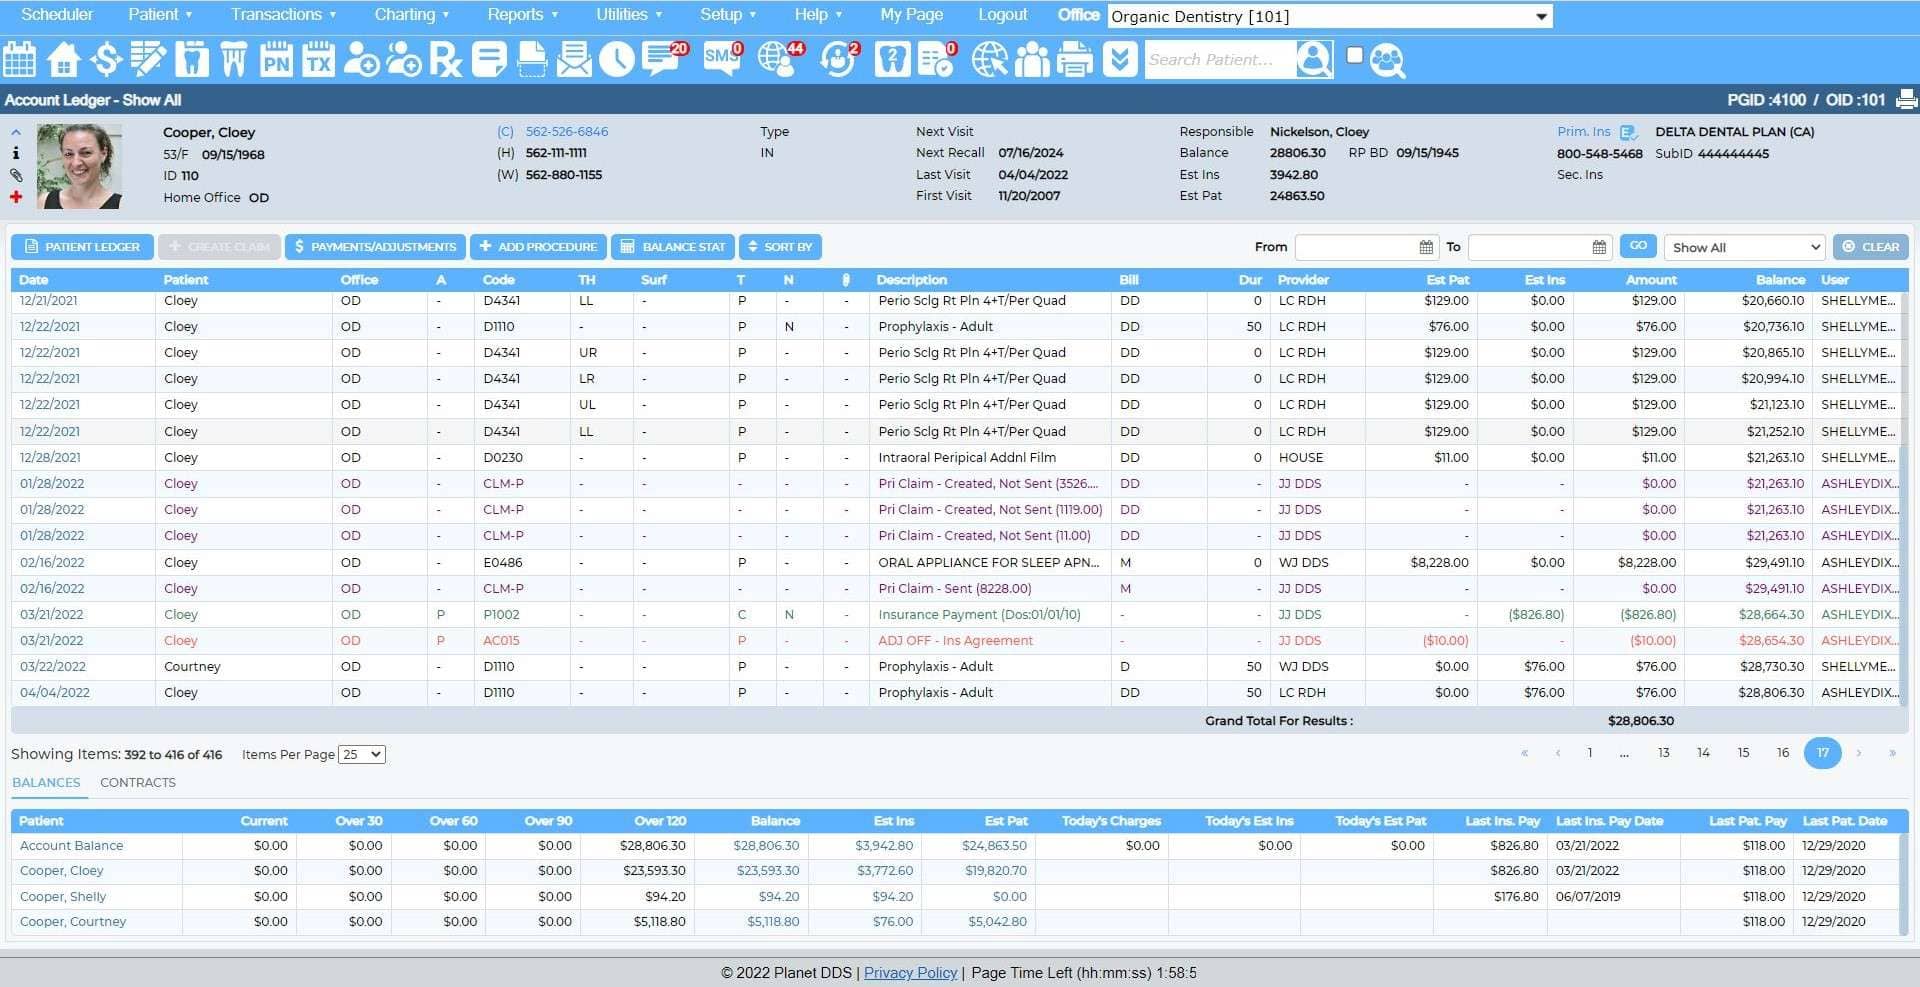The image size is (1920, 987).
Task: Switch to the CONTRACTS tab
Action: click(x=137, y=782)
